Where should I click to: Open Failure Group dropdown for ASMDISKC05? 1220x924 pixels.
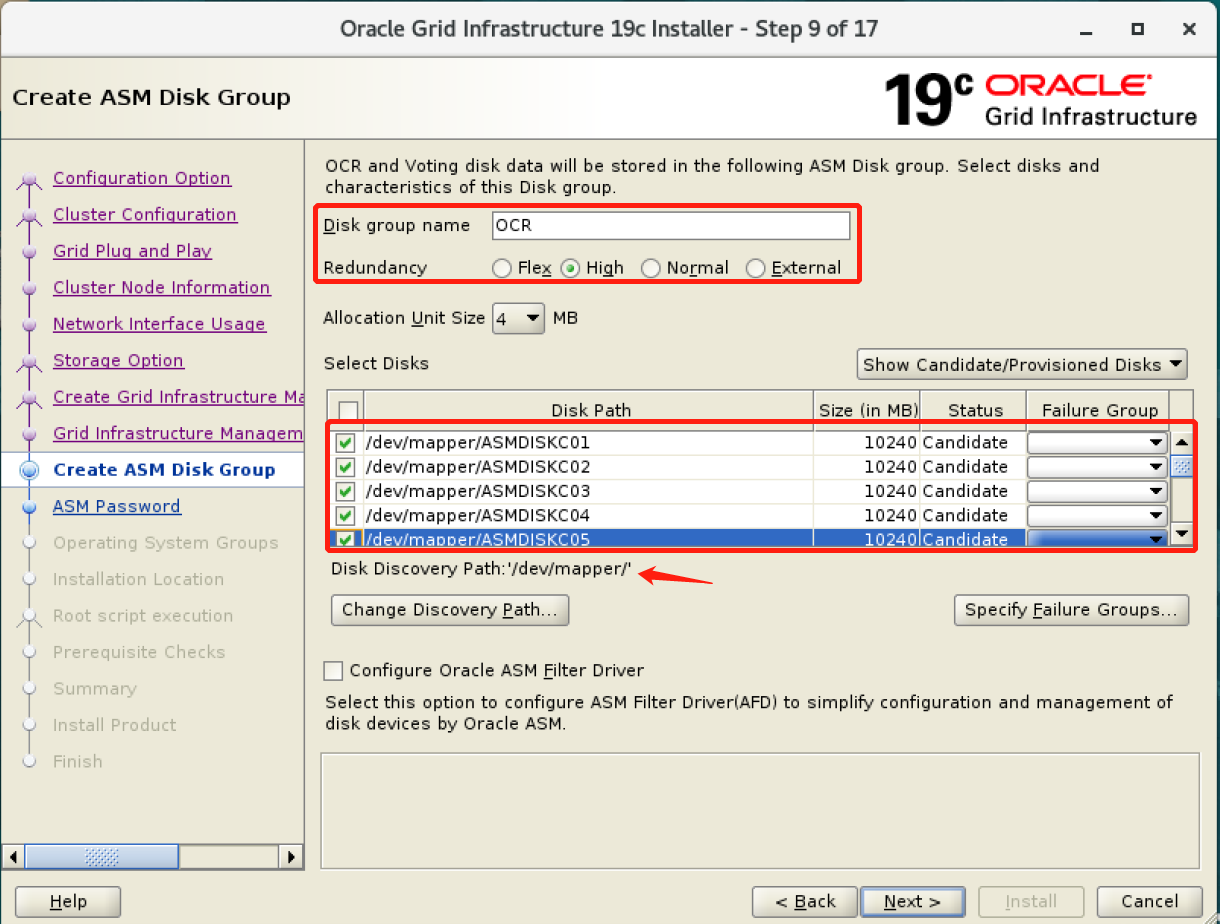coord(1097,539)
